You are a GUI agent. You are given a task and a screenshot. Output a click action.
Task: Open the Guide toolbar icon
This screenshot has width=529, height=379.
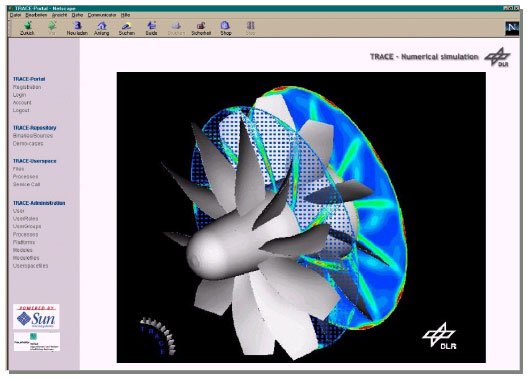point(151,25)
